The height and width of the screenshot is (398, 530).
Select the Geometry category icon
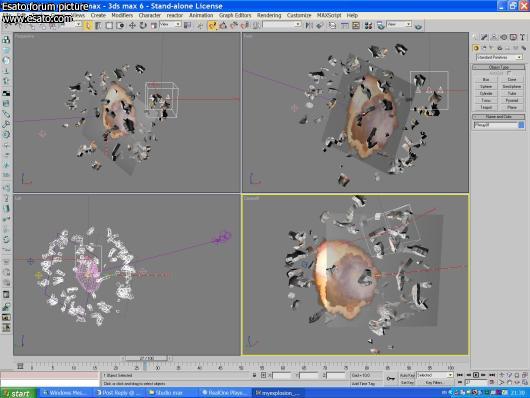tap(476, 48)
